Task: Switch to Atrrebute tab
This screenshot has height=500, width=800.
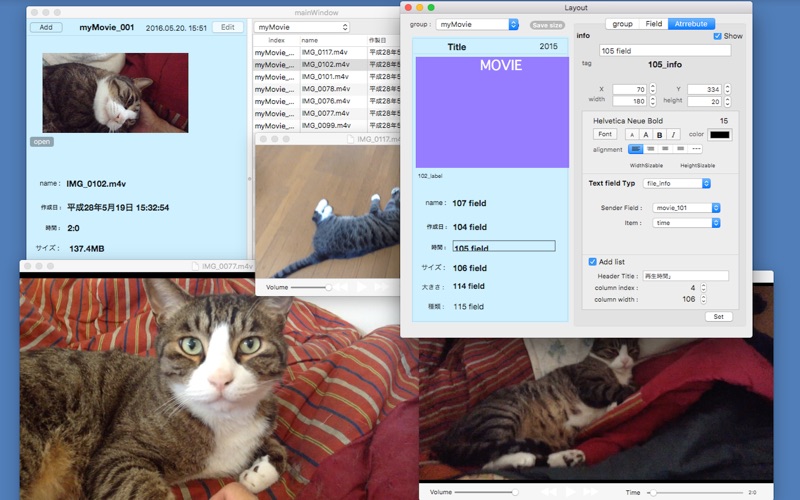Action: pyautogui.click(x=691, y=24)
